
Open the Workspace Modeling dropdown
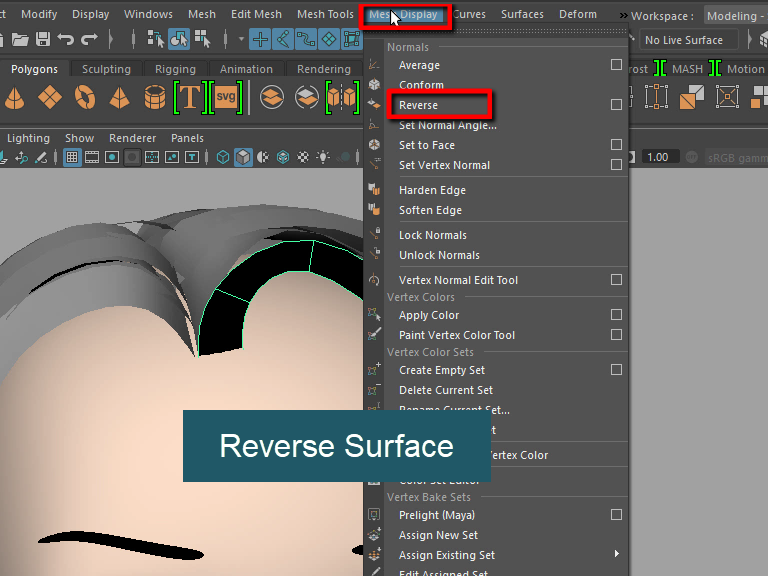click(x=735, y=15)
